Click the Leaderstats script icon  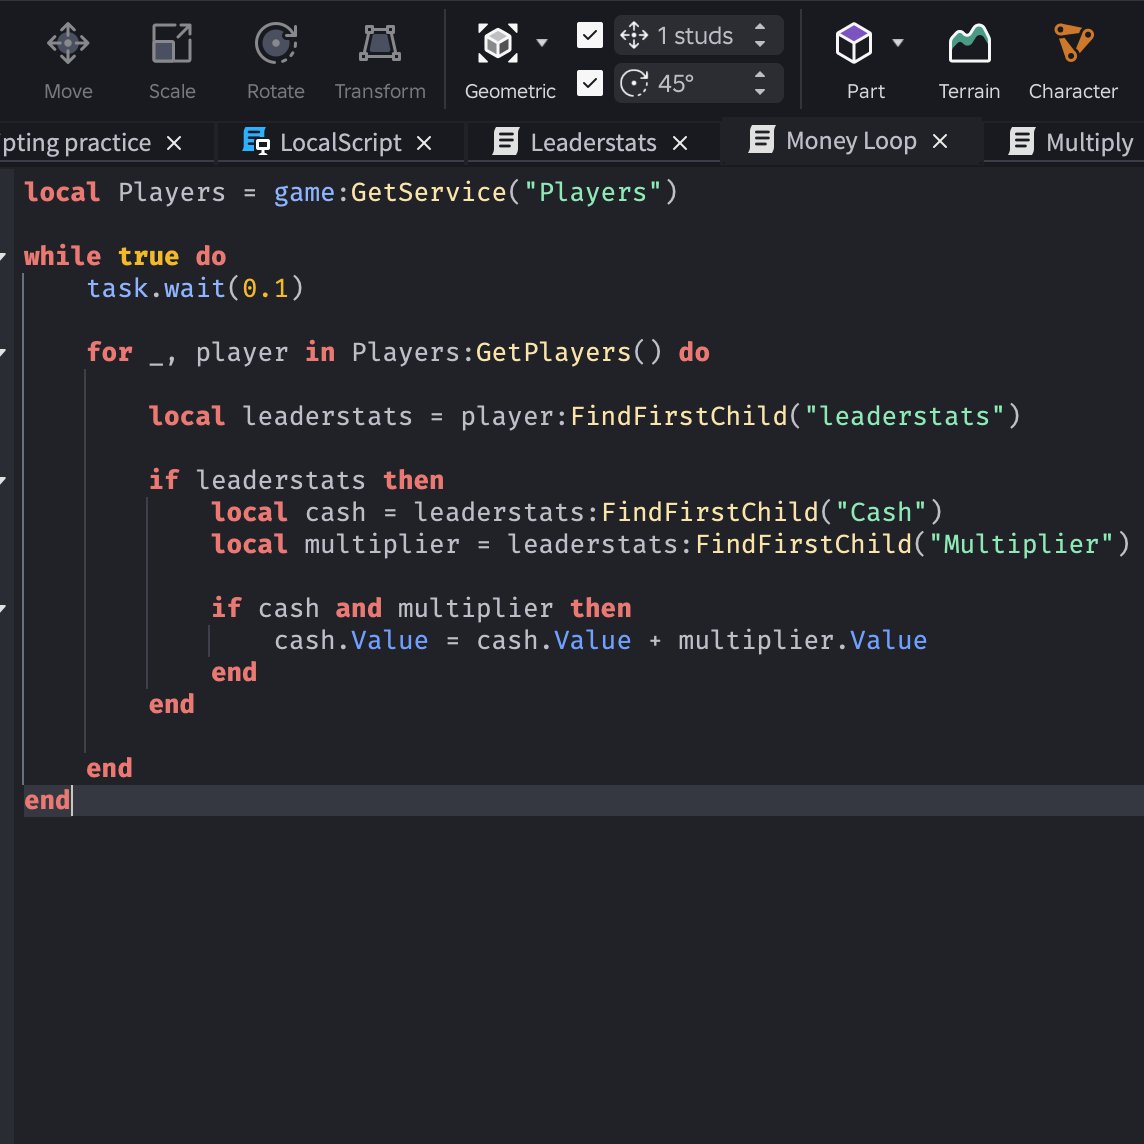pos(506,142)
